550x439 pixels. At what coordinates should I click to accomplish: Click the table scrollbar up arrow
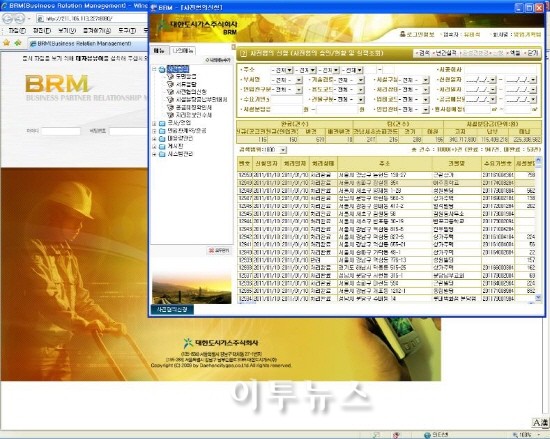pyautogui.click(x=538, y=160)
